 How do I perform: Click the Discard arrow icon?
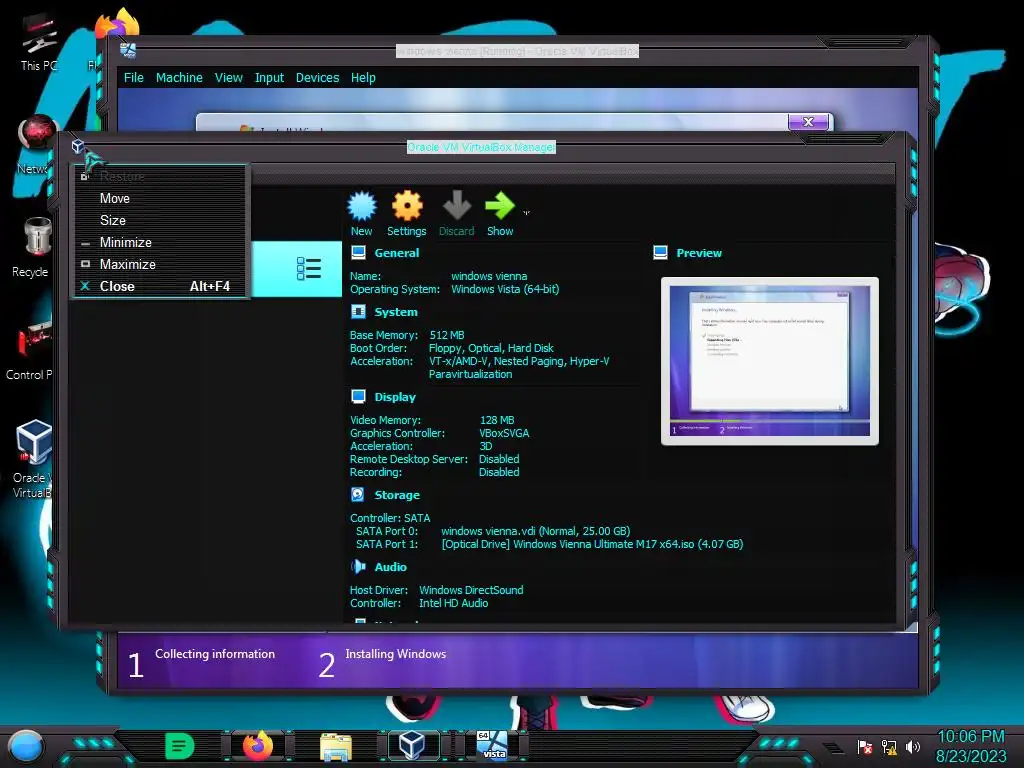point(456,205)
